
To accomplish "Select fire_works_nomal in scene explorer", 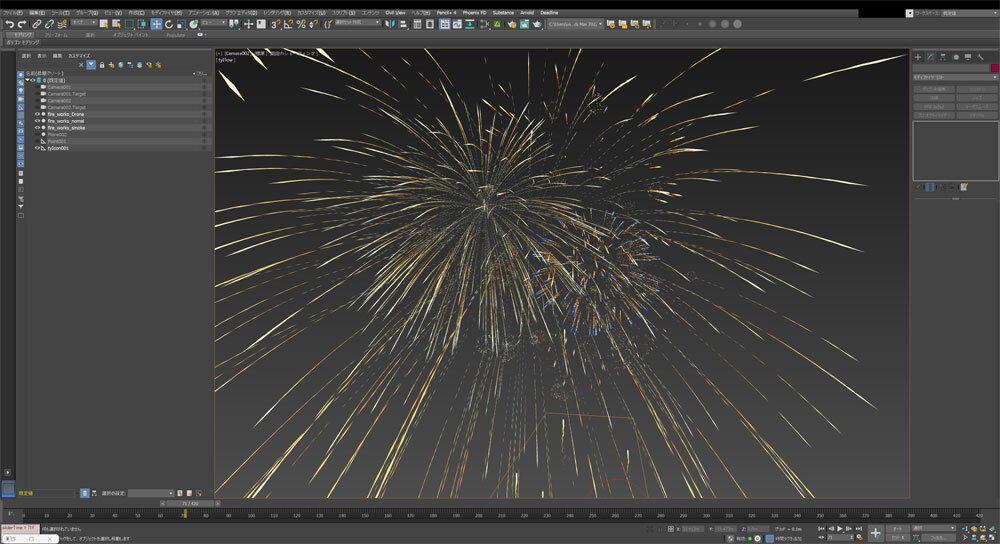I will point(66,121).
